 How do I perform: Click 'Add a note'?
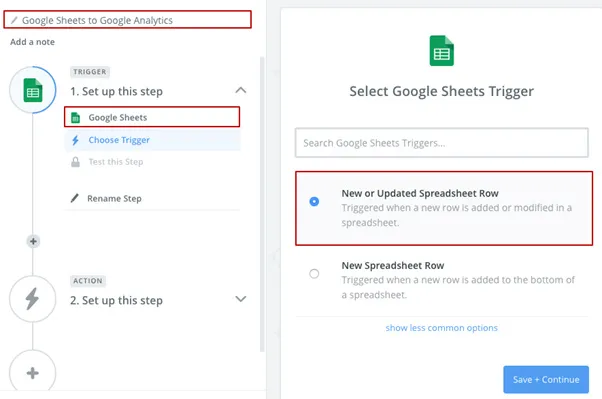click(32, 42)
